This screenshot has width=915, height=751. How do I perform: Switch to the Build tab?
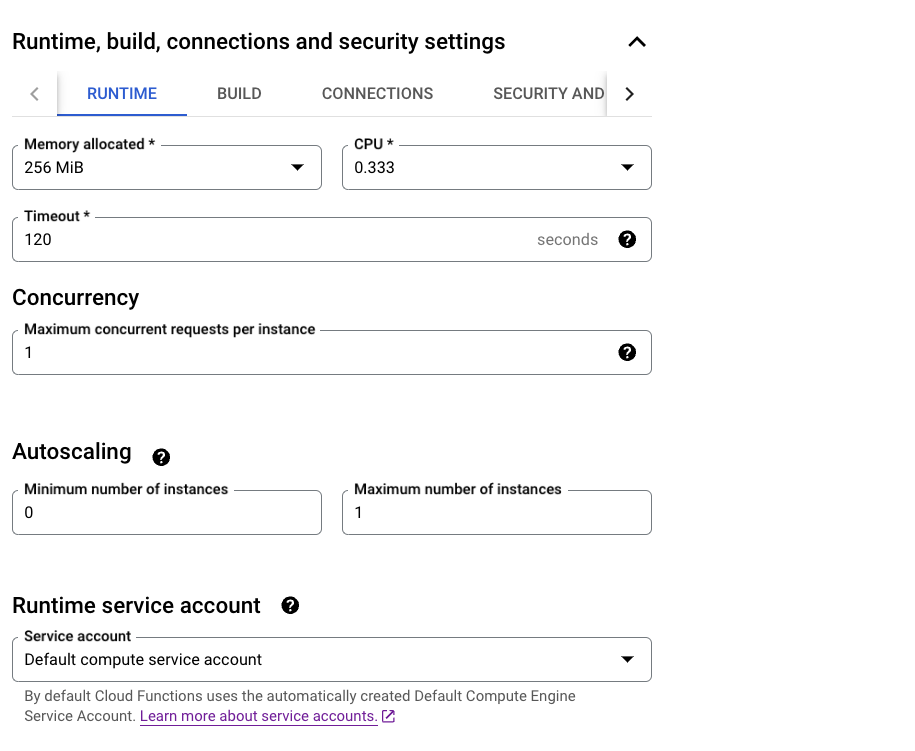click(x=239, y=94)
